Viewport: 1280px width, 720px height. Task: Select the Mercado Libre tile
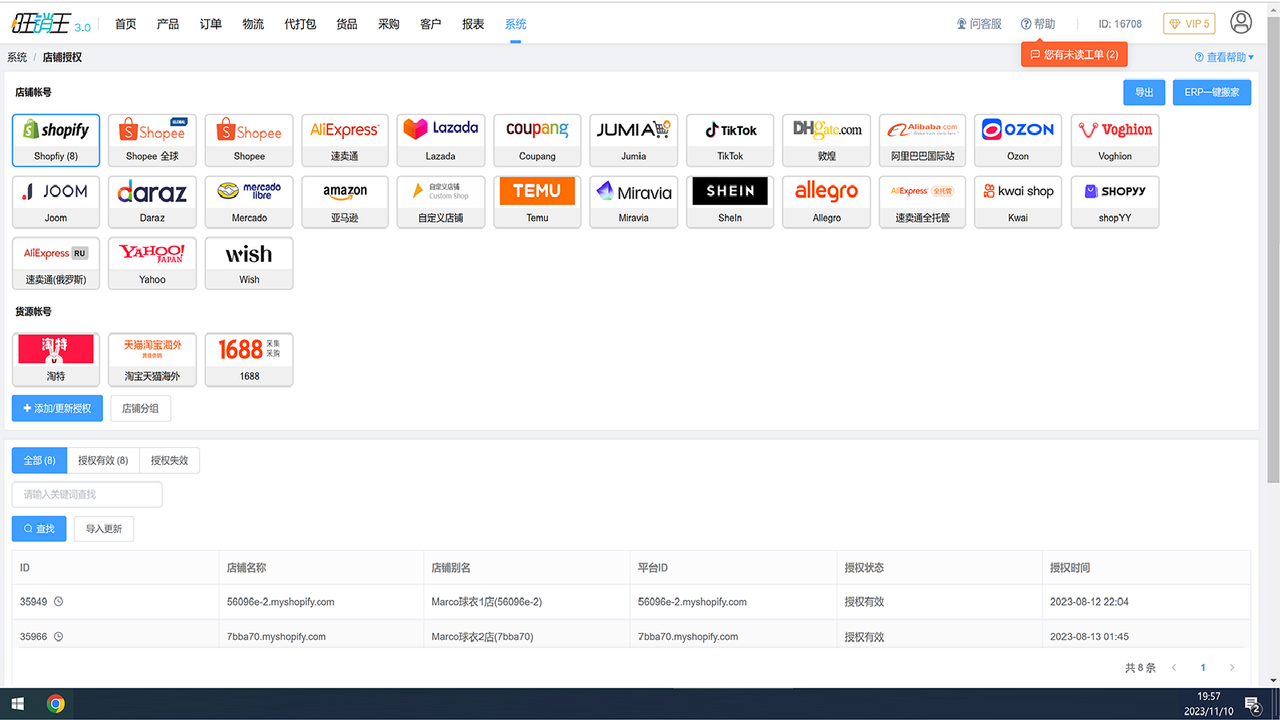(x=249, y=202)
